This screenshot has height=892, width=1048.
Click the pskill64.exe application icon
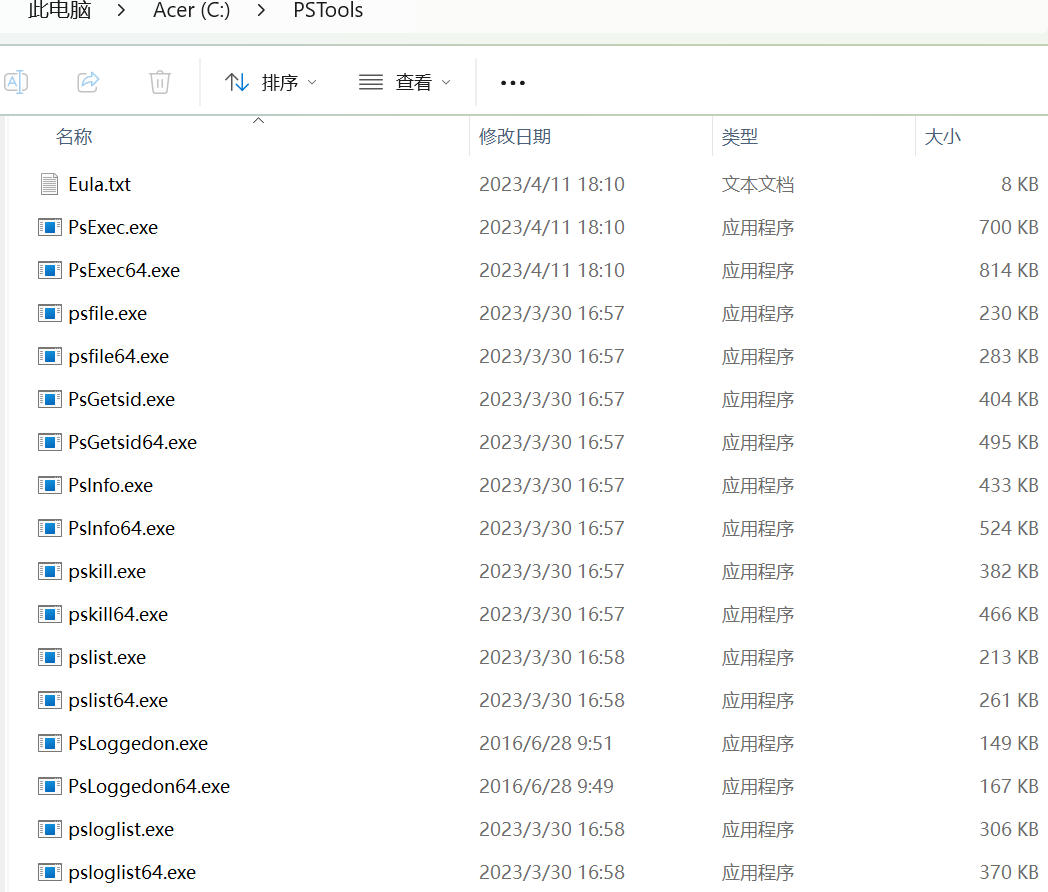(49, 614)
